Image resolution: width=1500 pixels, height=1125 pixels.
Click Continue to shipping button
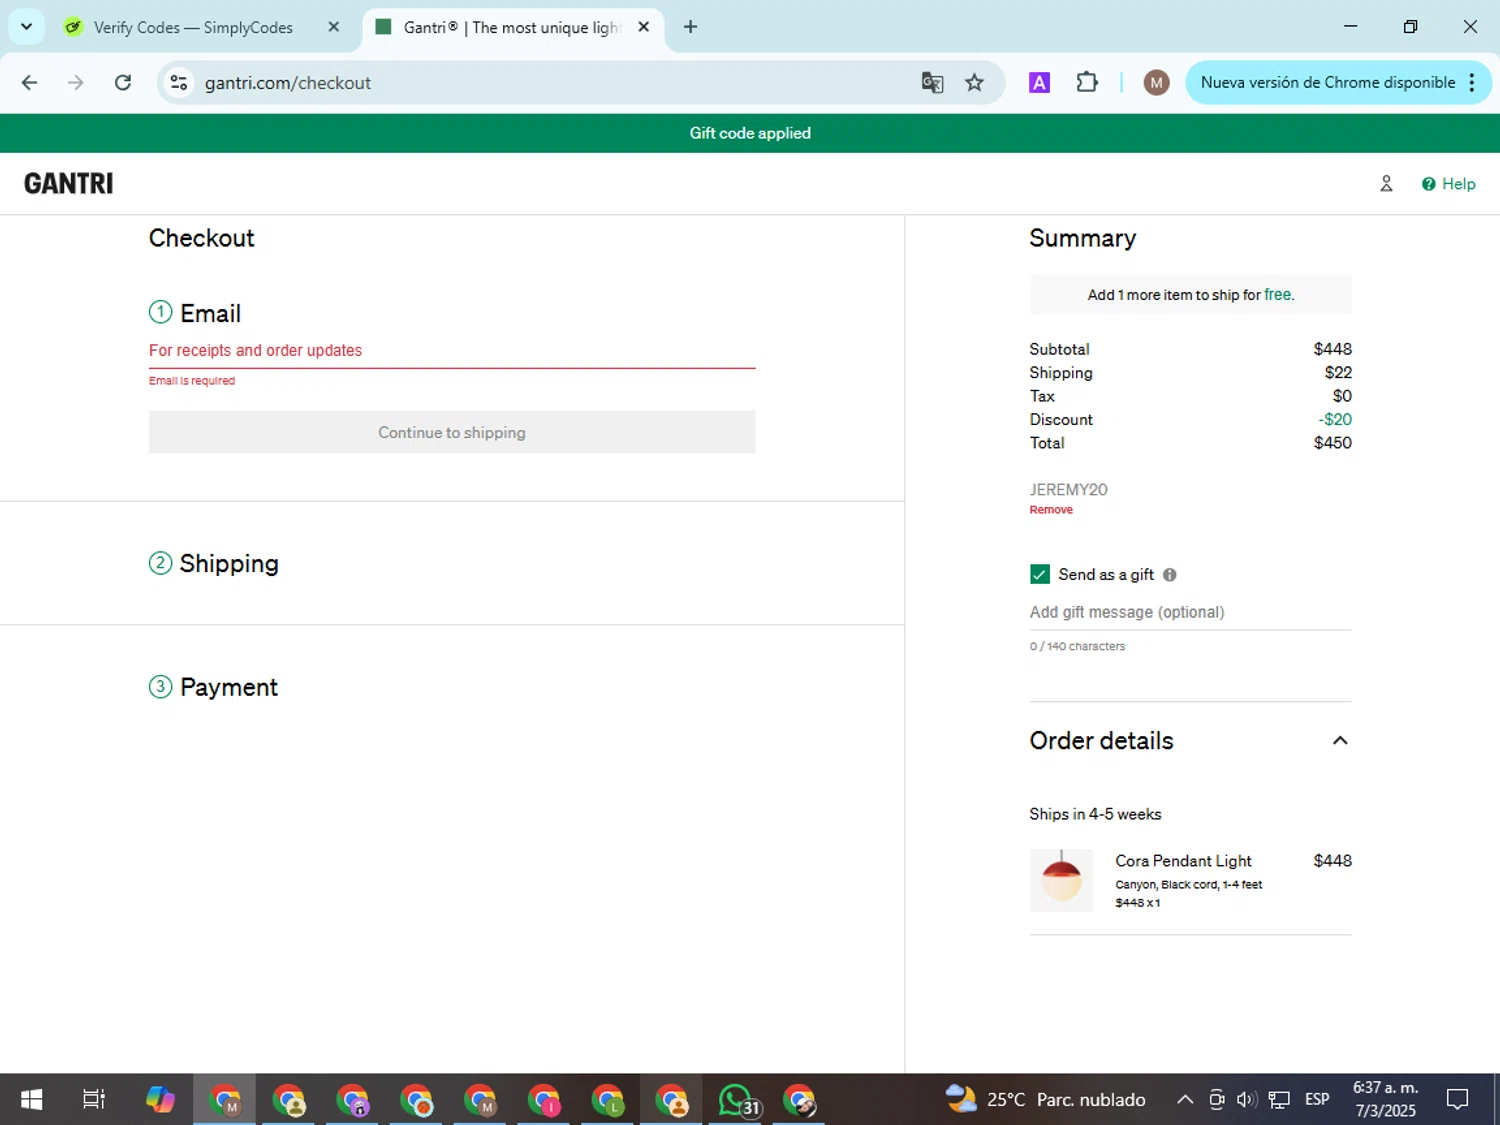tap(452, 432)
